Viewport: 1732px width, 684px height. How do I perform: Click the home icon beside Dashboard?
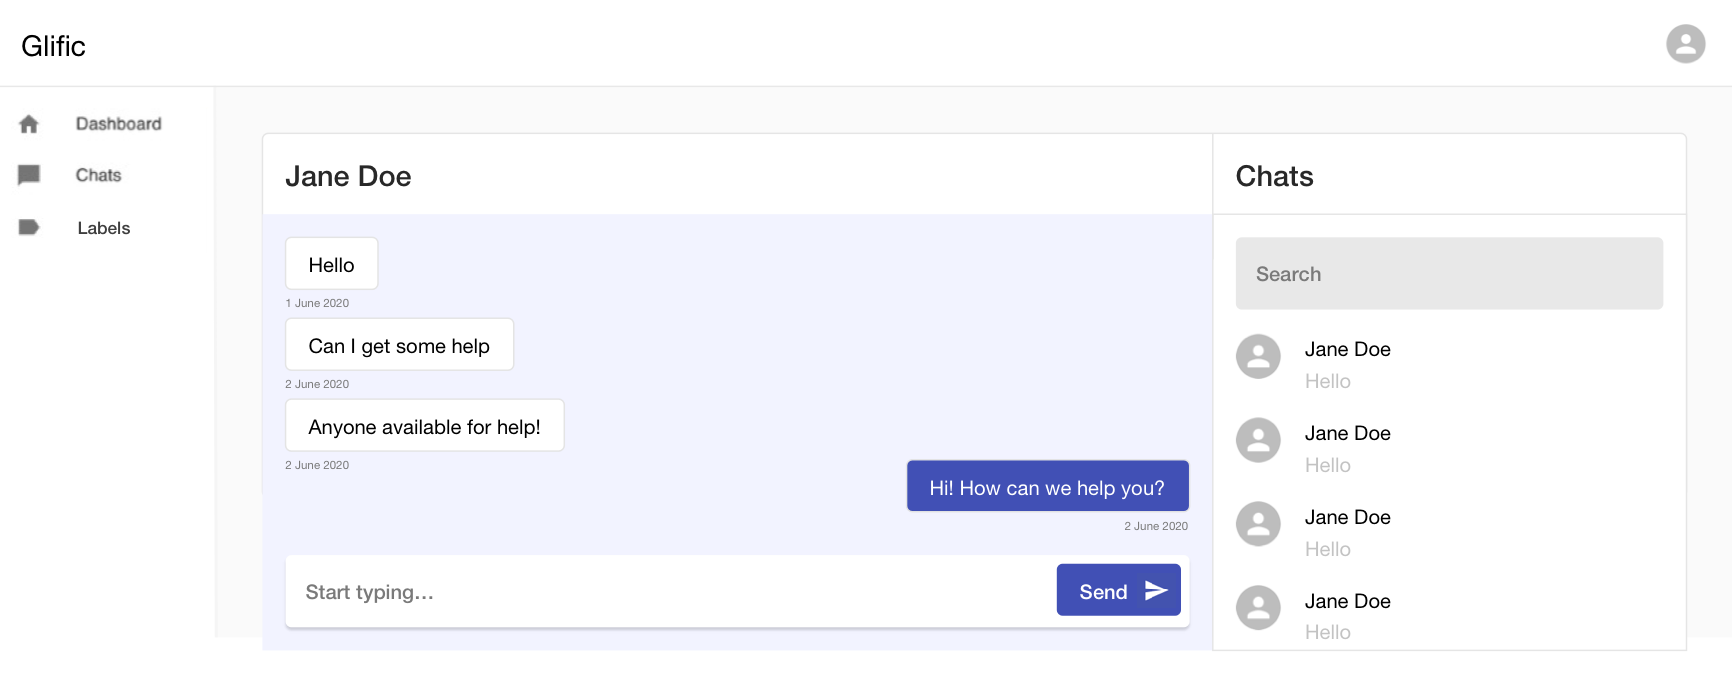click(x=29, y=124)
